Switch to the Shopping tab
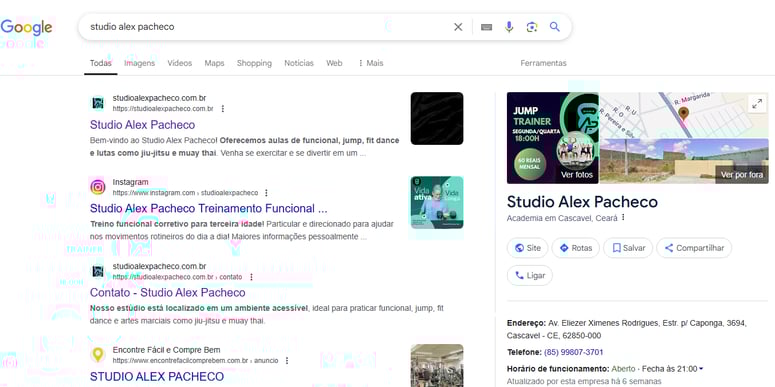 point(254,63)
